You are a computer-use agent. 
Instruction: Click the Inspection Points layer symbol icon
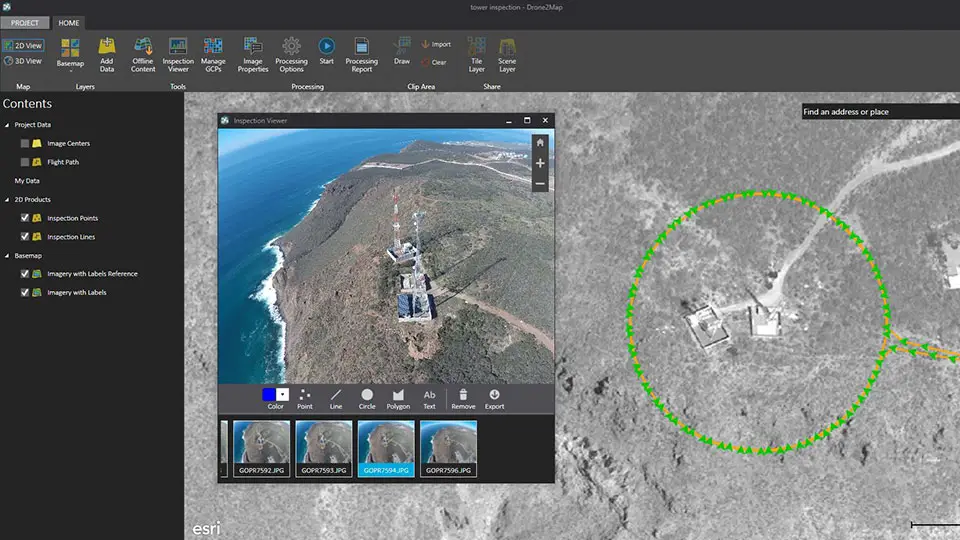click(x=37, y=218)
